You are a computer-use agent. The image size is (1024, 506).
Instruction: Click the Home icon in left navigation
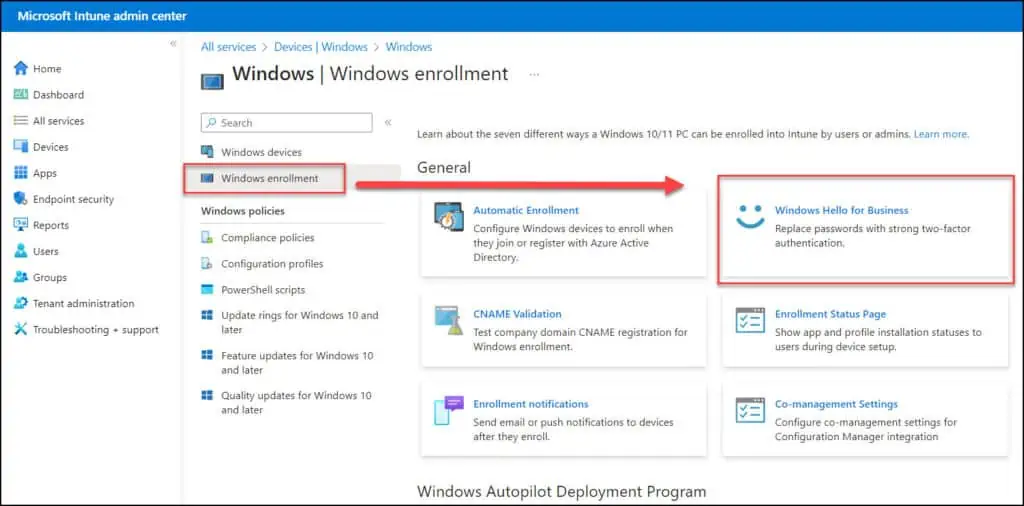(x=21, y=68)
